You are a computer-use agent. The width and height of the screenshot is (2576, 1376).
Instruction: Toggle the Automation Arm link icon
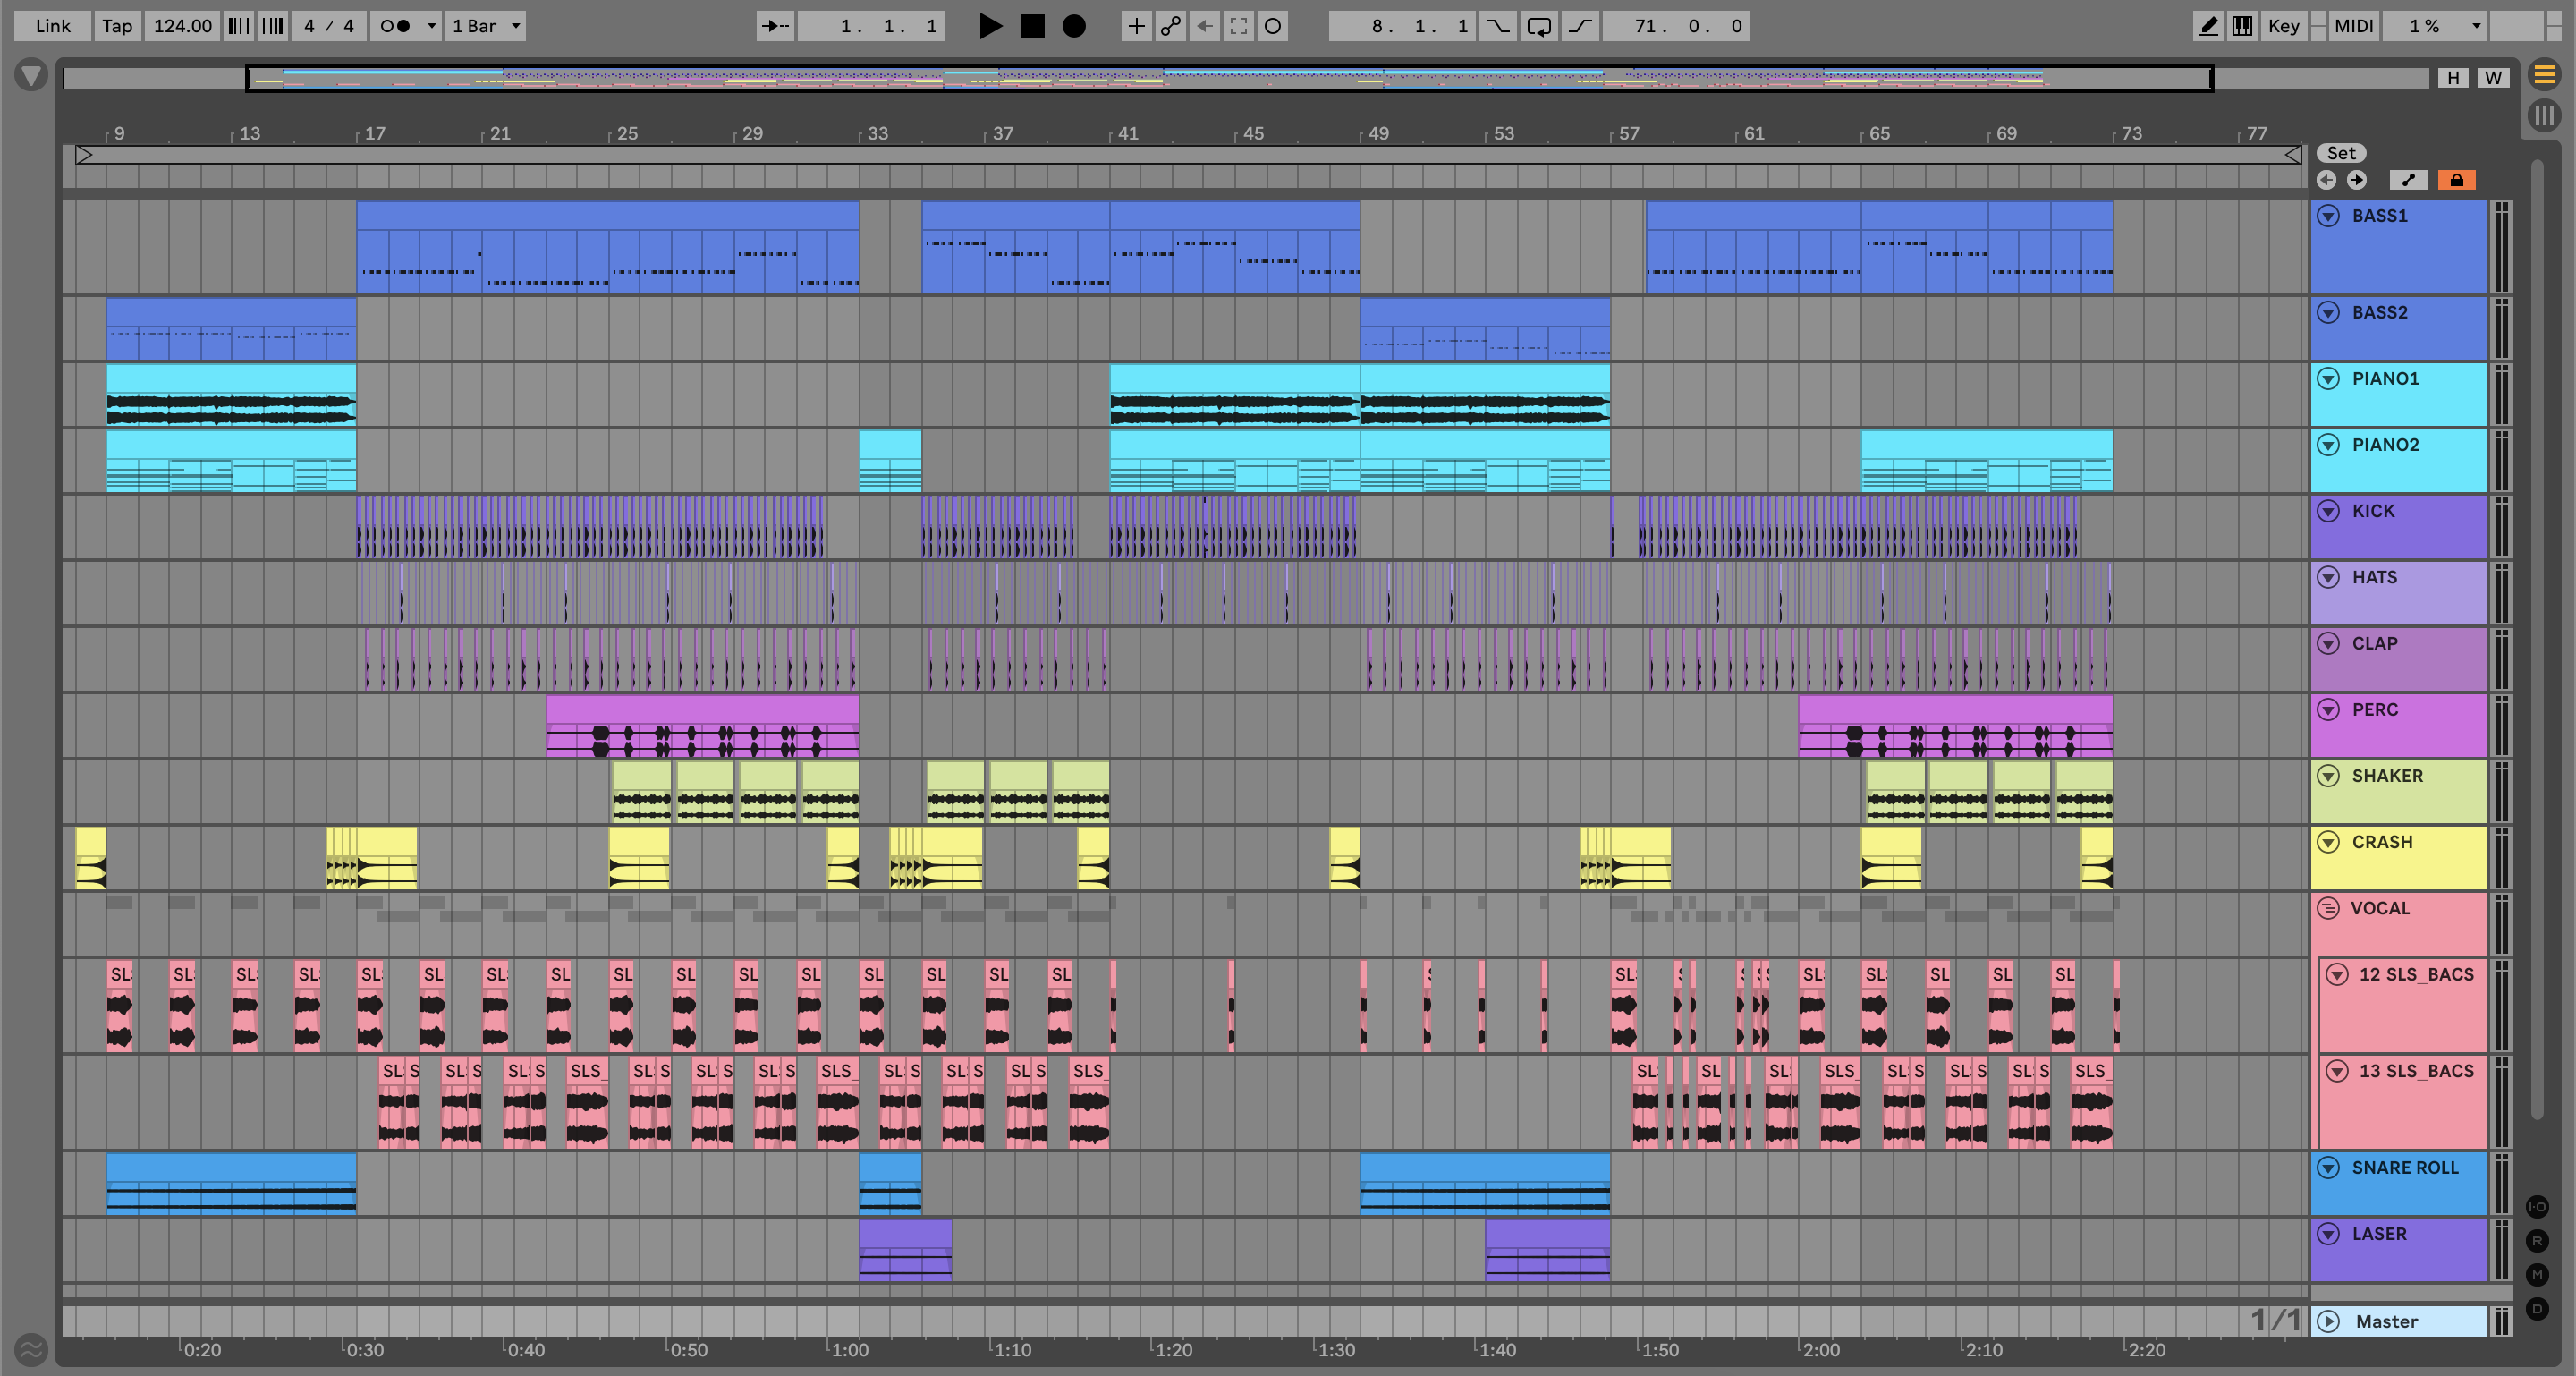(x=1170, y=26)
